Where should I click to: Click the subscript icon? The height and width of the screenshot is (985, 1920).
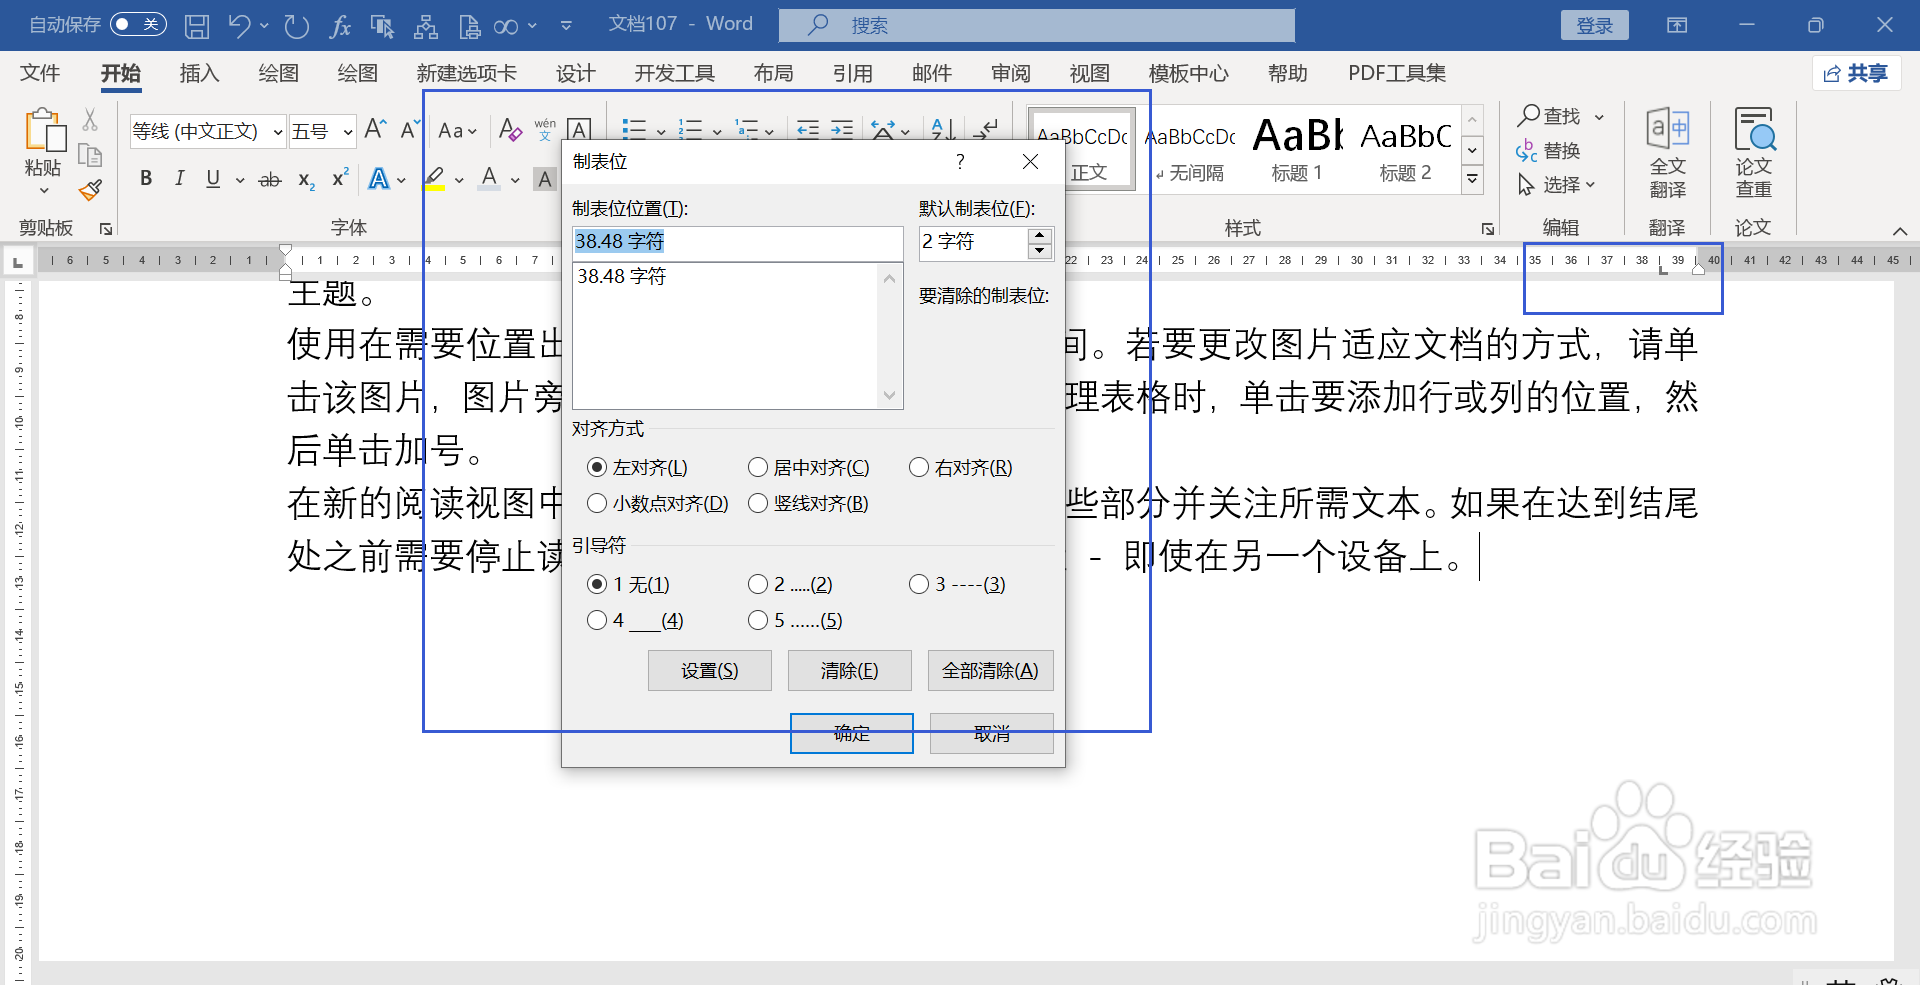point(304,181)
